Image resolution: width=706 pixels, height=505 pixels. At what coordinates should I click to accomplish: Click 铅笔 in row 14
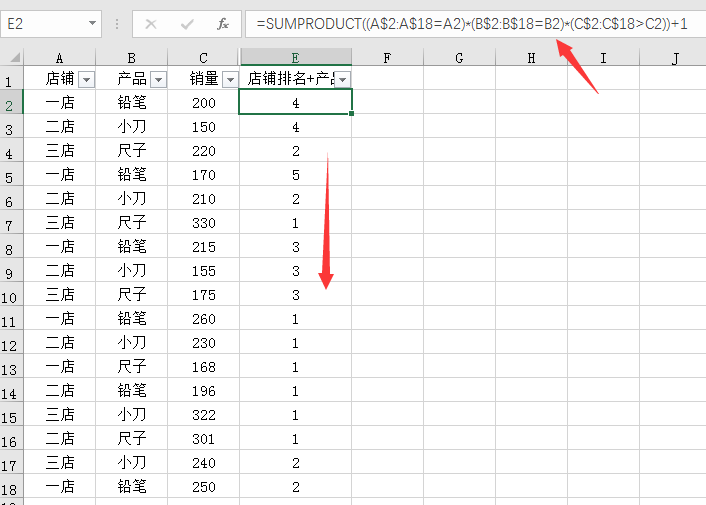131,391
